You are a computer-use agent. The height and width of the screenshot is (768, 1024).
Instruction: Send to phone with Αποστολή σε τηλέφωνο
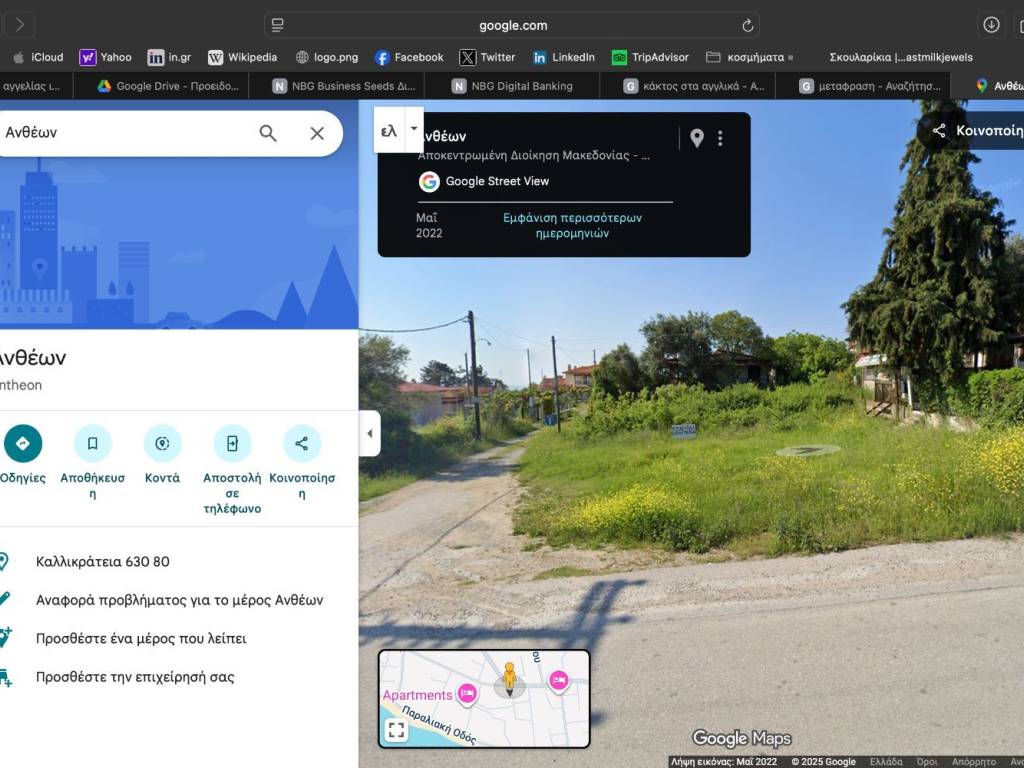232,443
